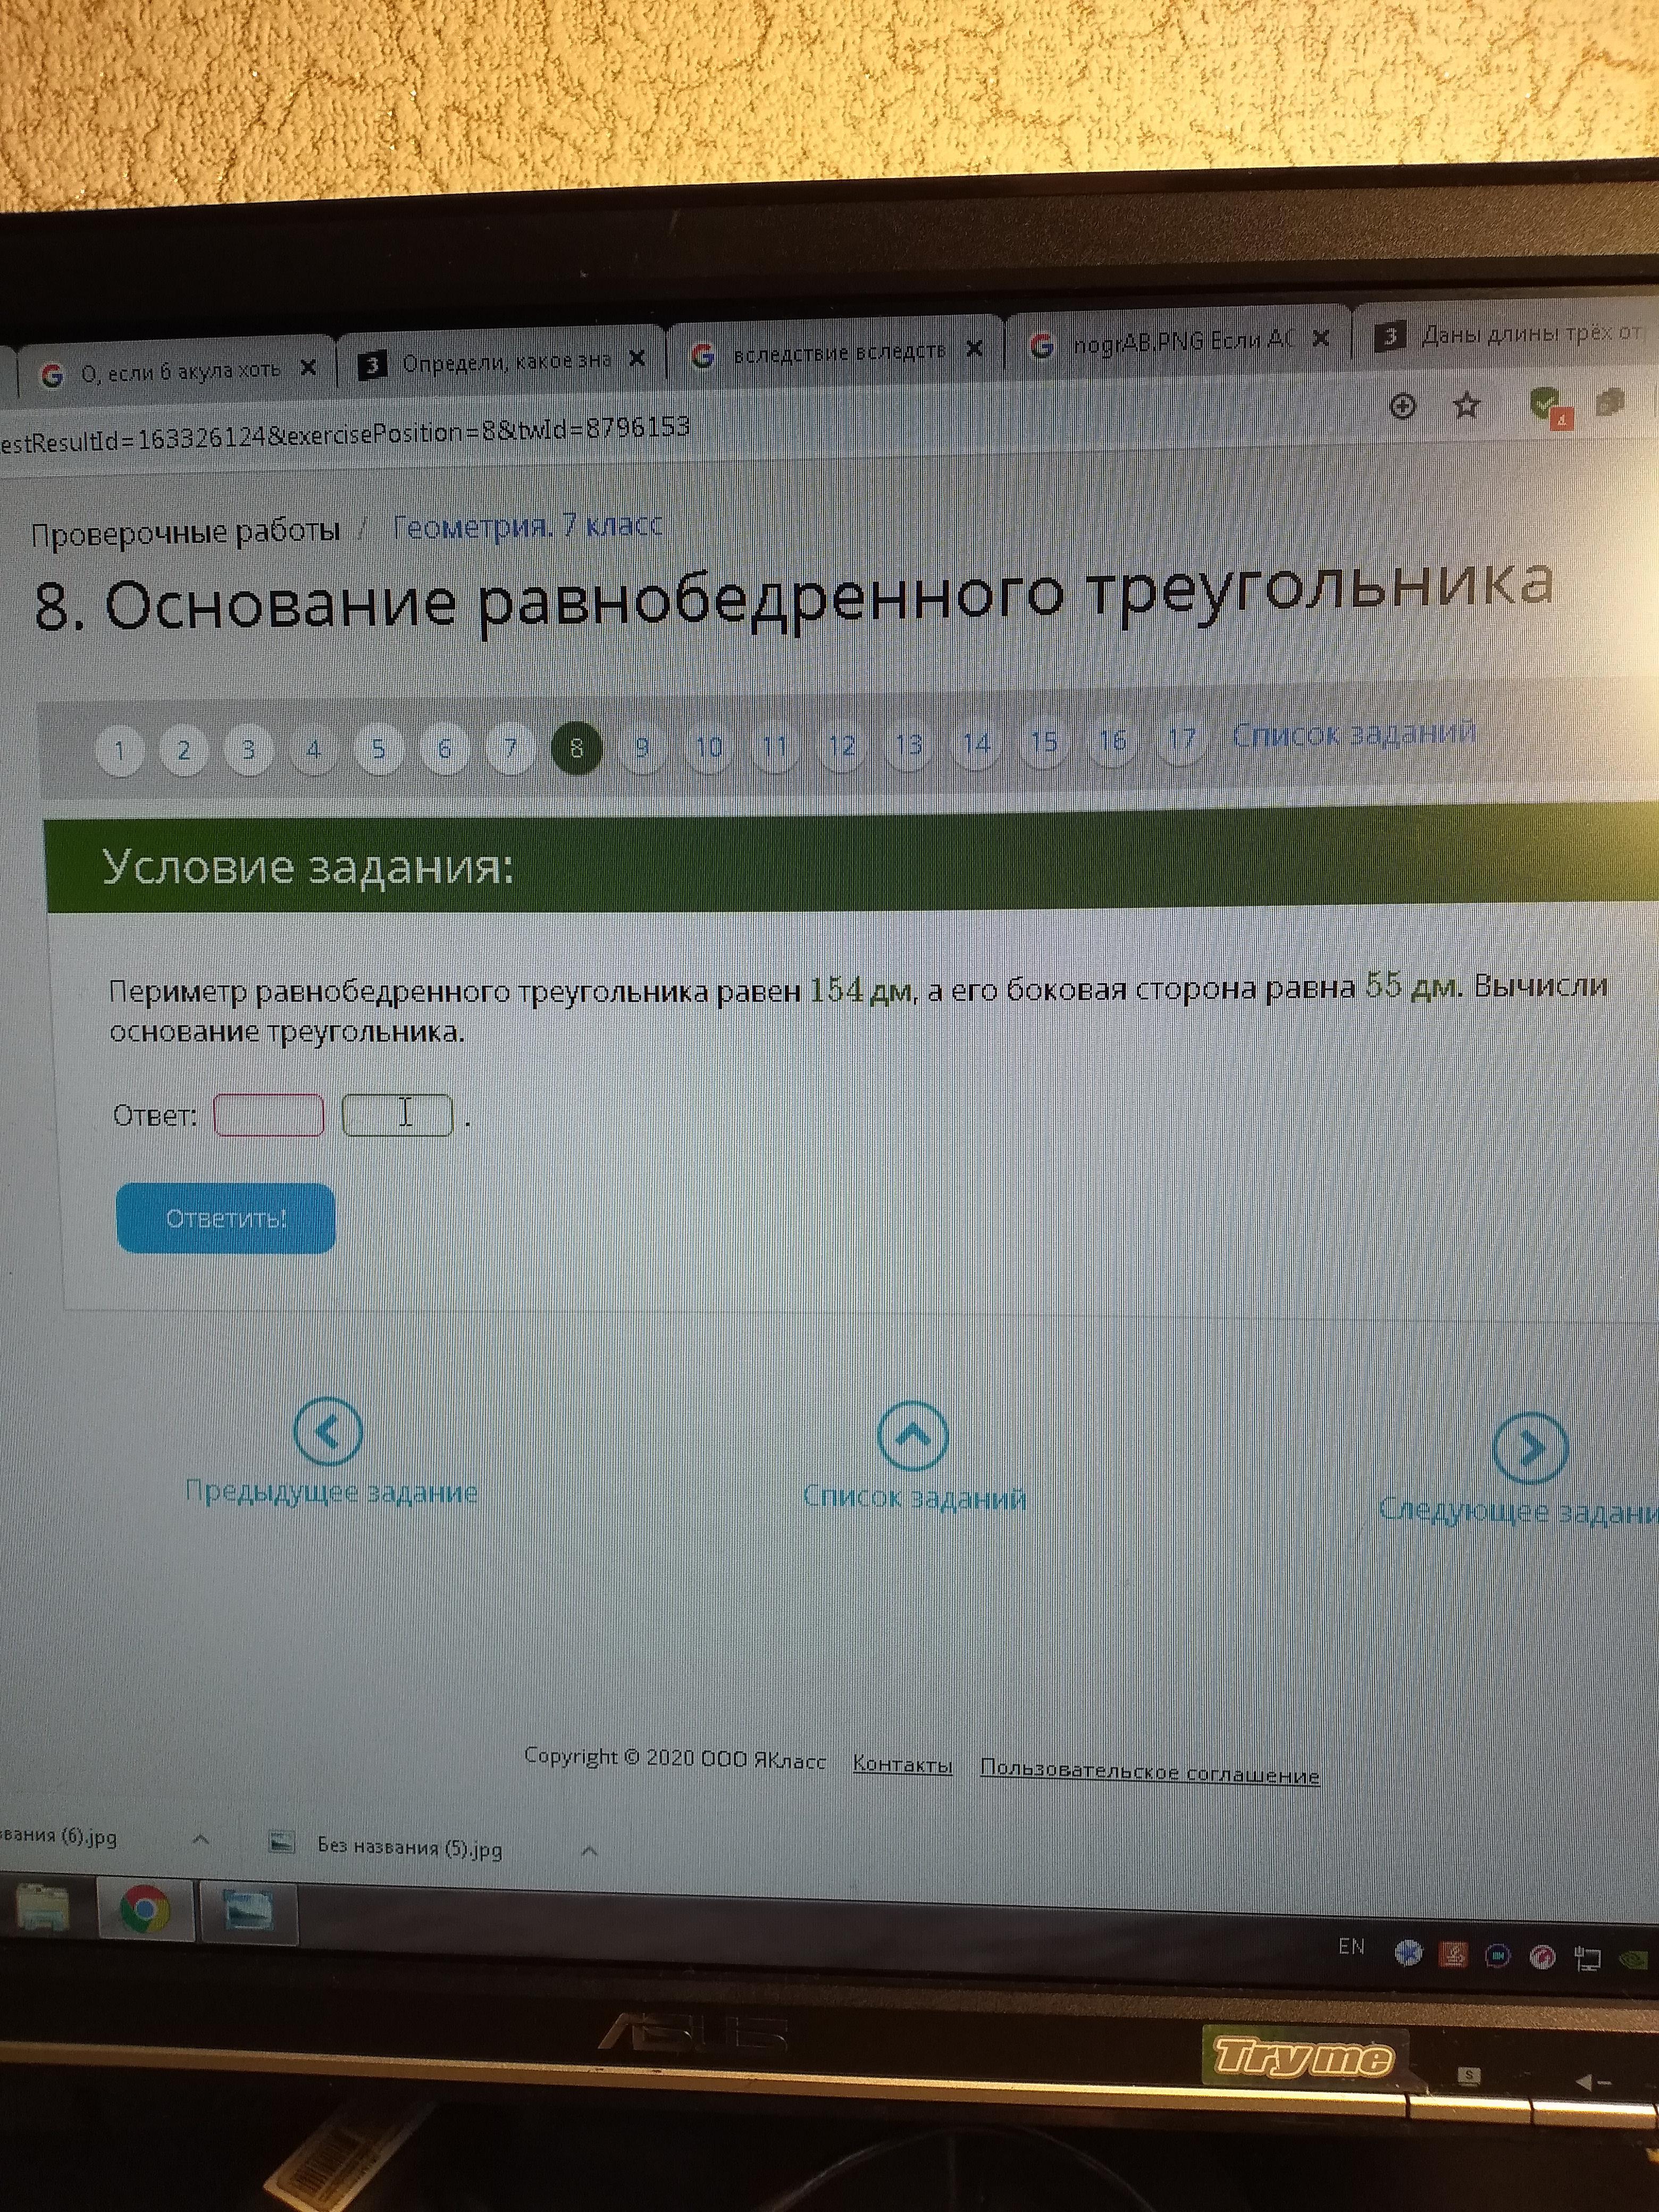
Task: Click the first answer input field
Action: [x=269, y=1115]
